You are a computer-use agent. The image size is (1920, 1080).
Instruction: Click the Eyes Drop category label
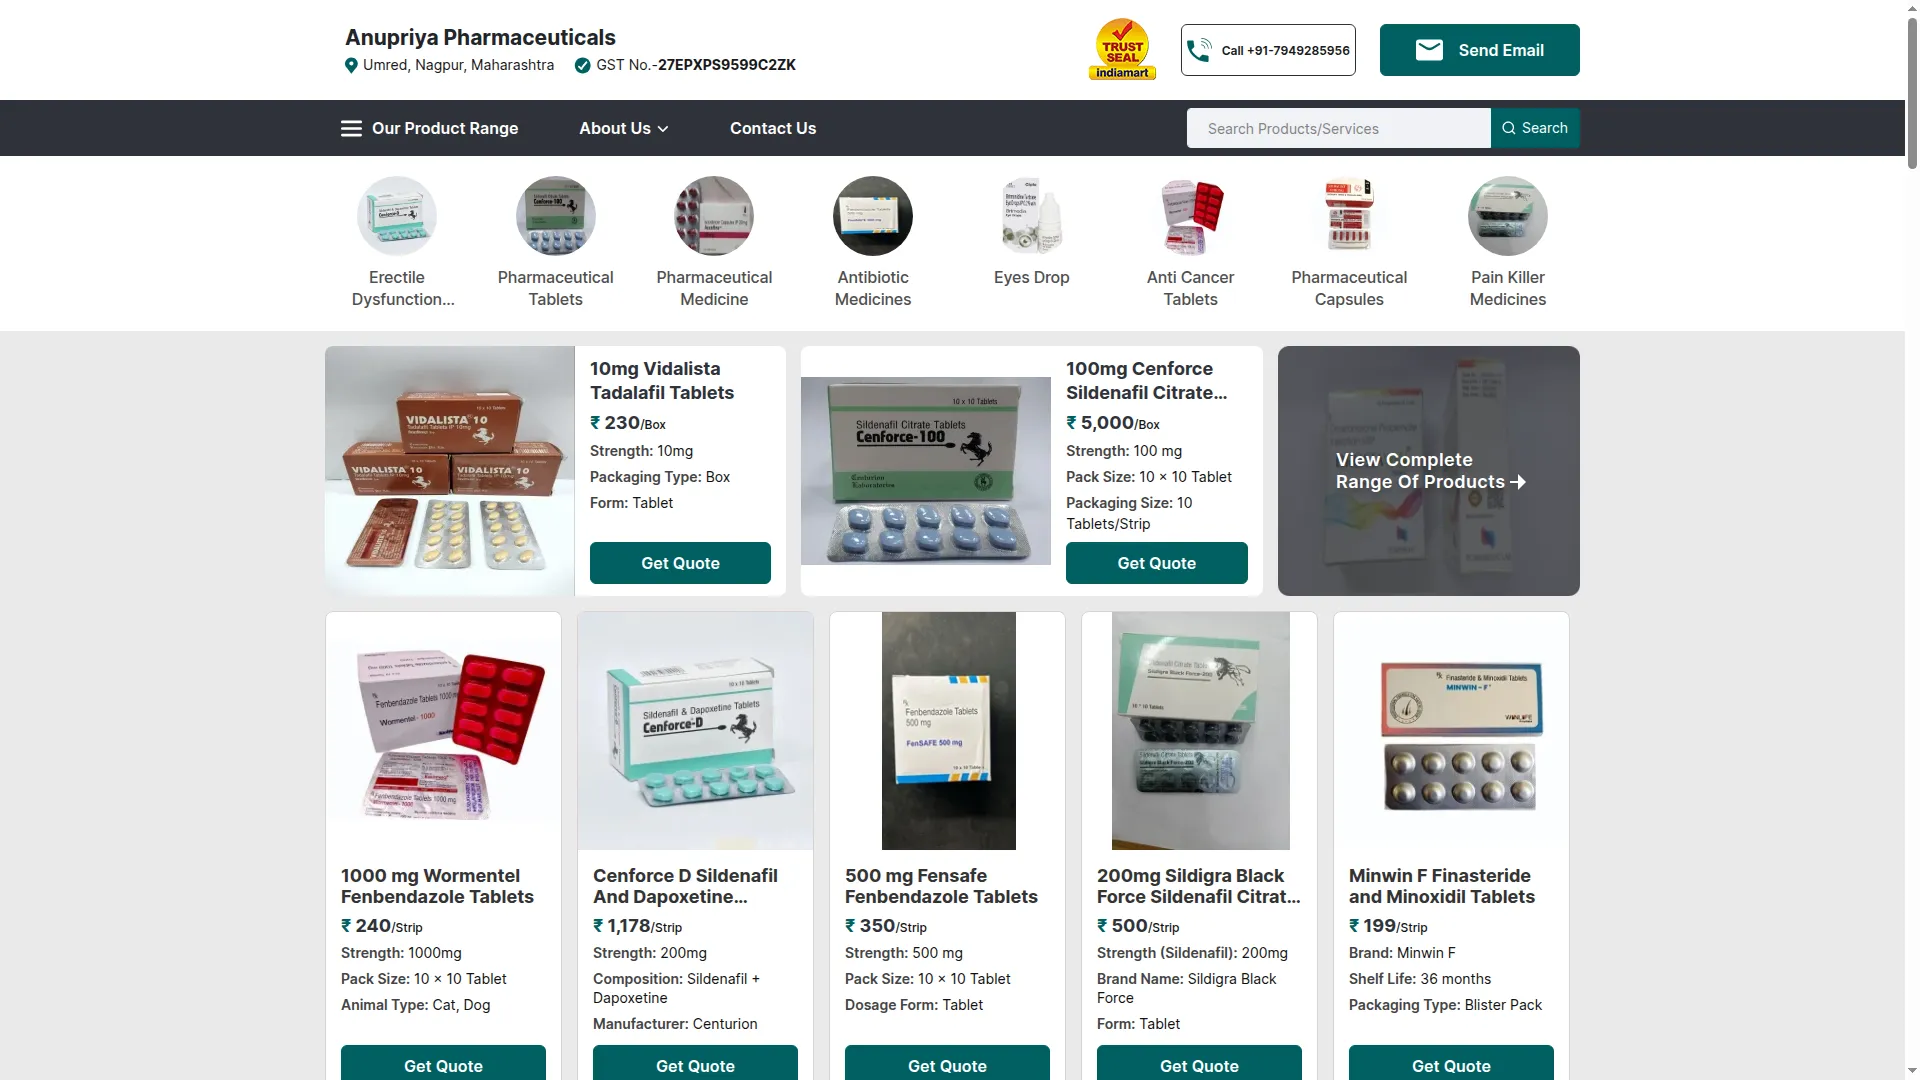(x=1032, y=277)
